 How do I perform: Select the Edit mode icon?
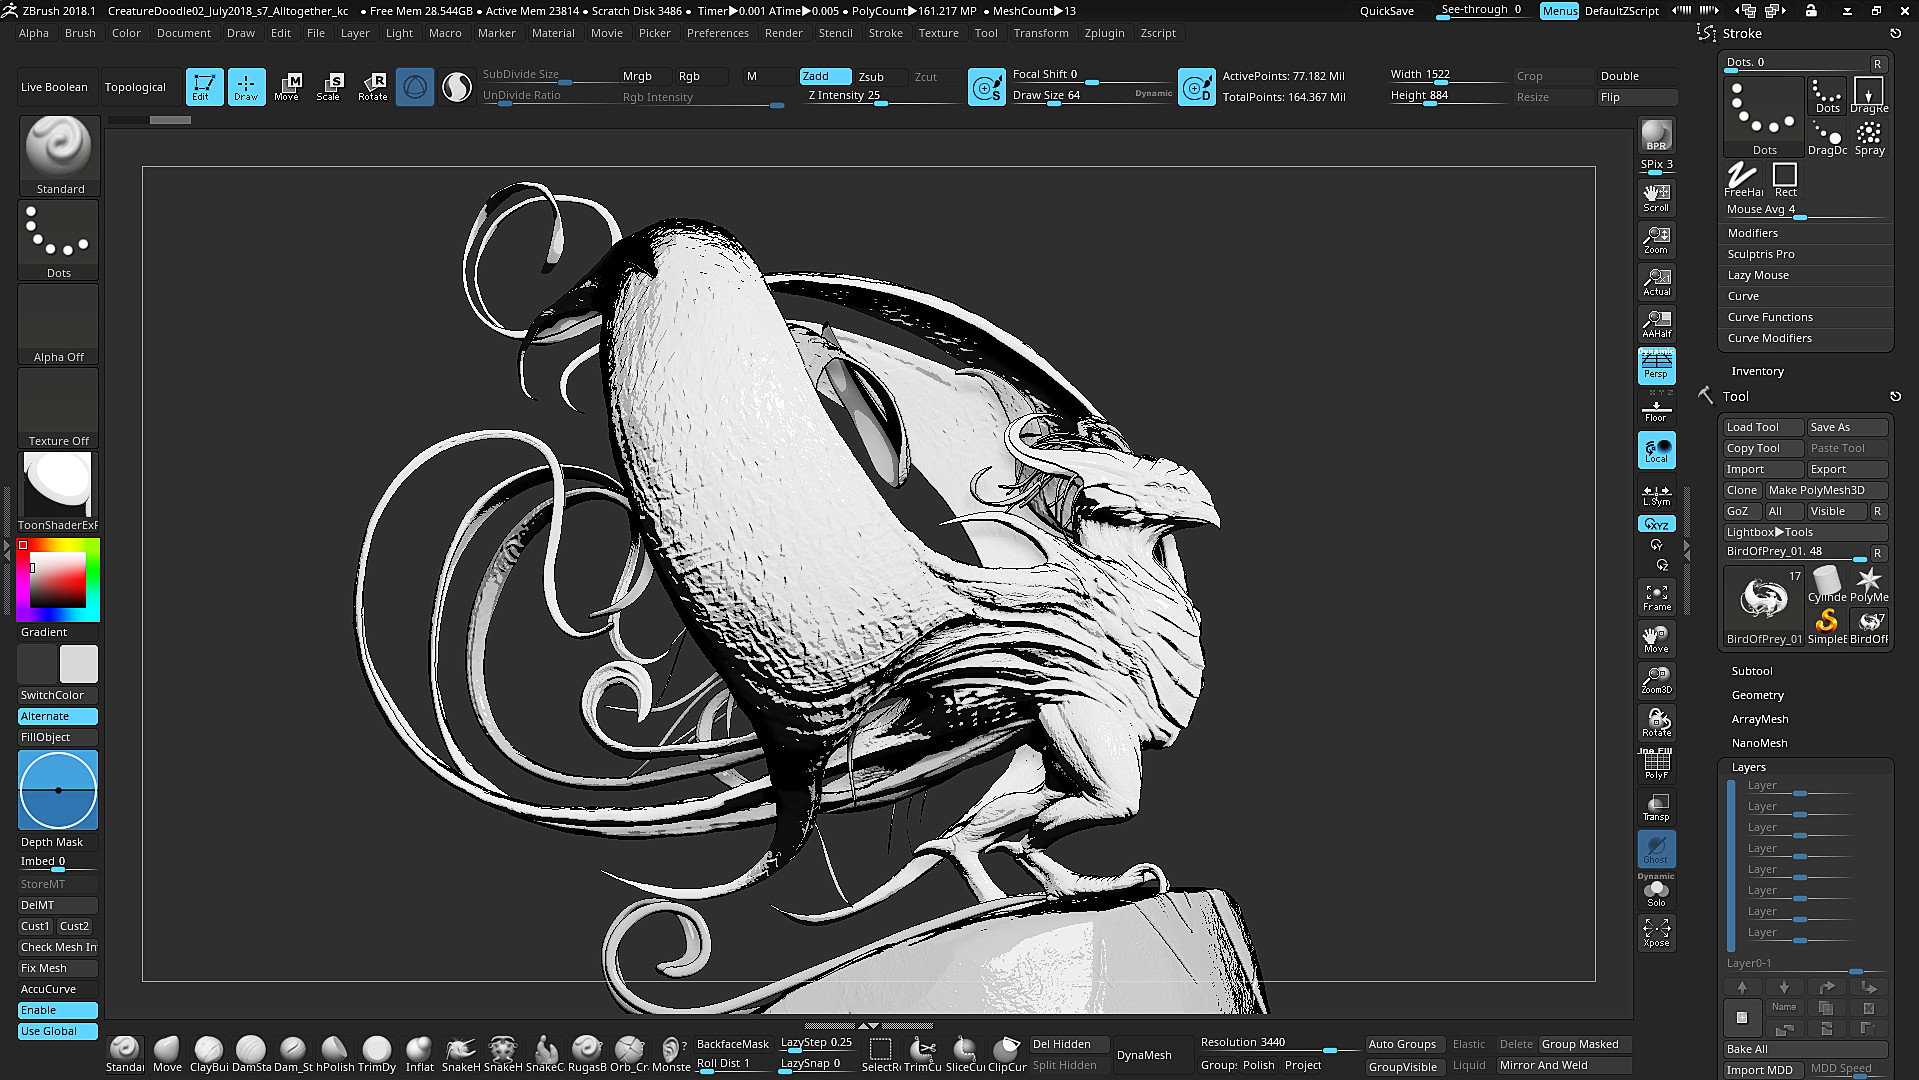(x=204, y=87)
